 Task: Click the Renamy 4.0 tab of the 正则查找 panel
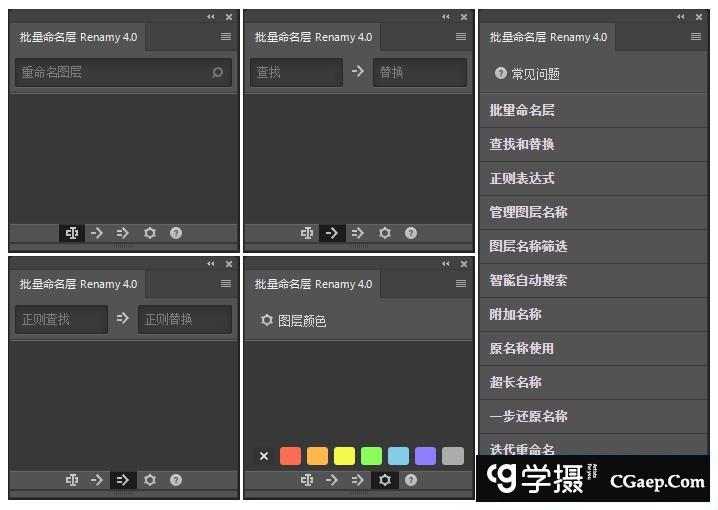[78, 284]
